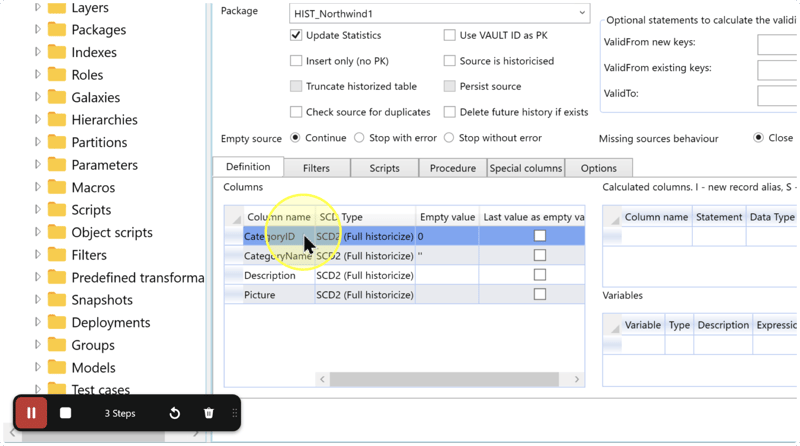Toggle Last value checkbox for CategoryID row

pyautogui.click(x=539, y=236)
